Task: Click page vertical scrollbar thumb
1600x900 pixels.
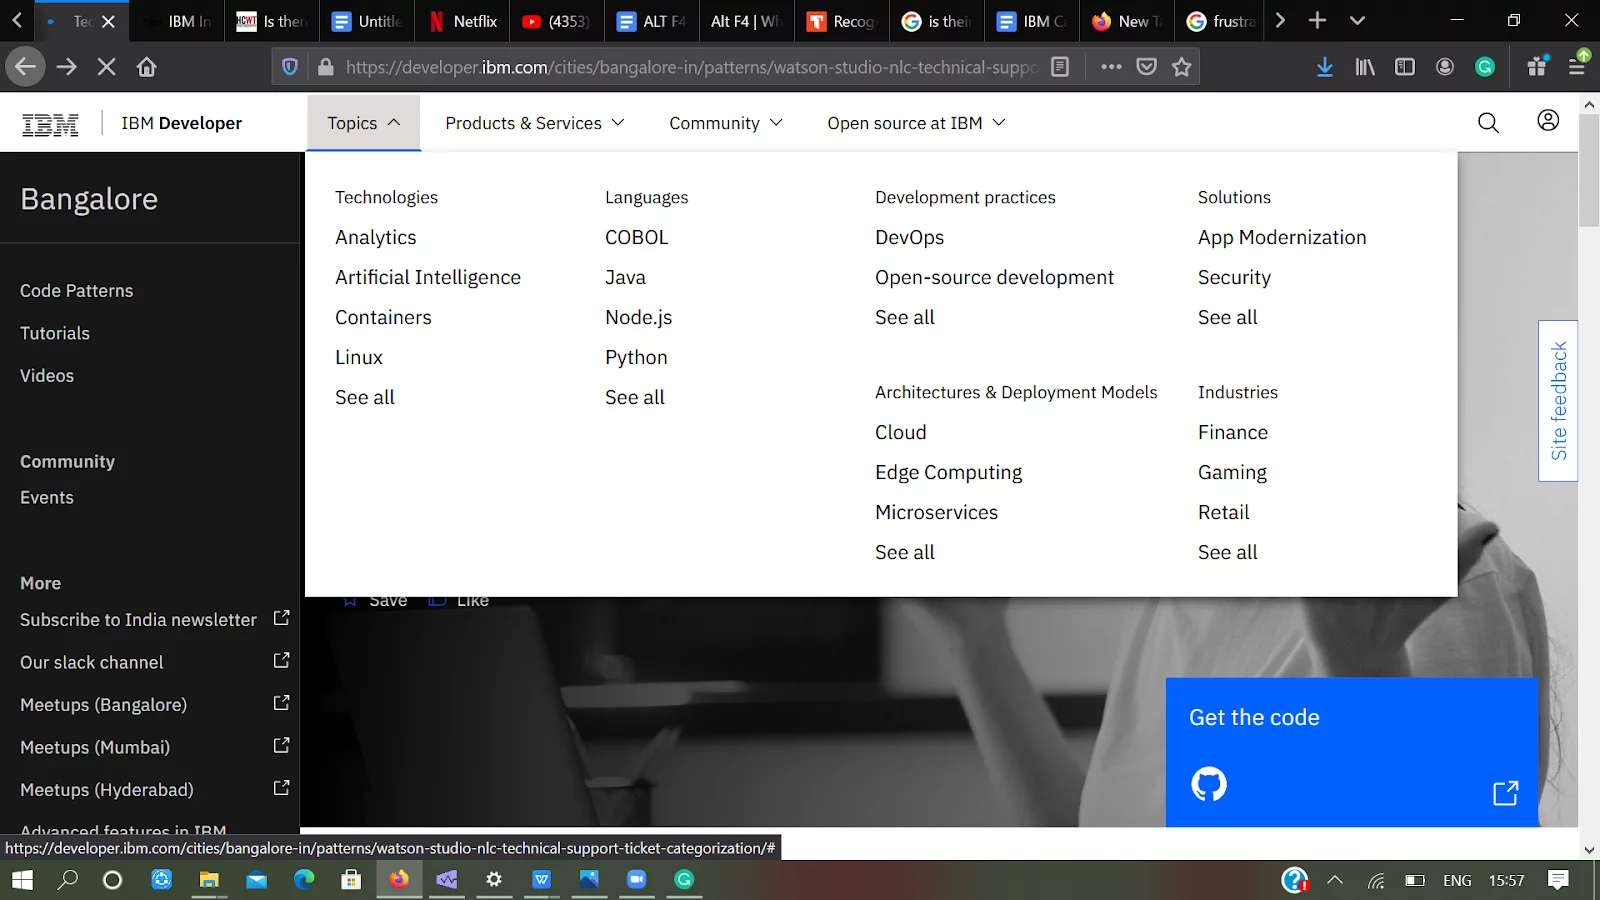Action: 1588,170
